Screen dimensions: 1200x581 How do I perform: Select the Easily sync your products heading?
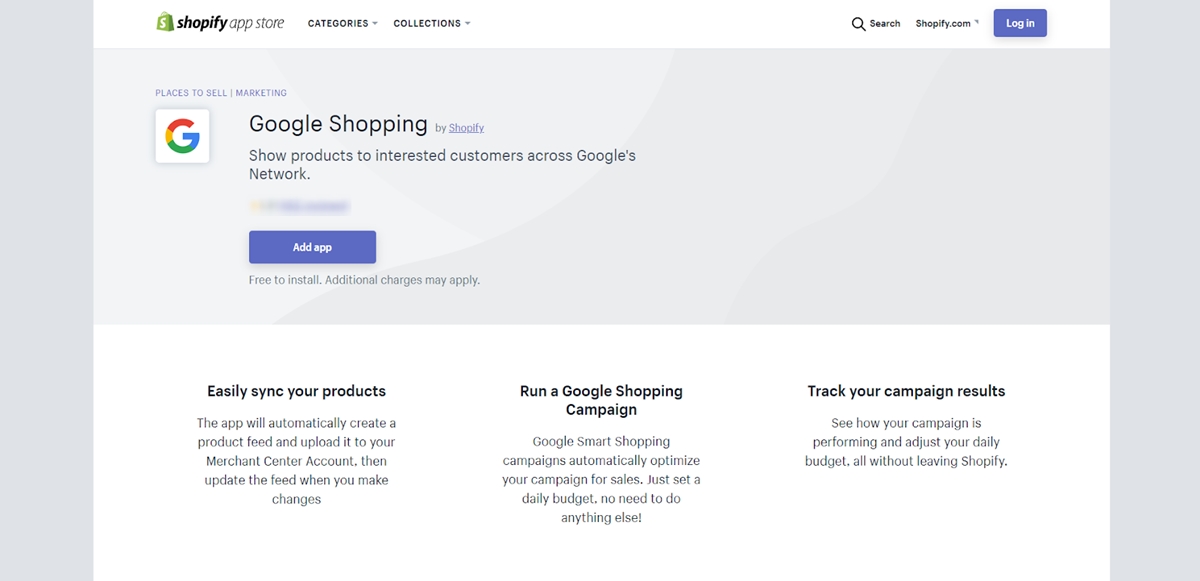296,391
